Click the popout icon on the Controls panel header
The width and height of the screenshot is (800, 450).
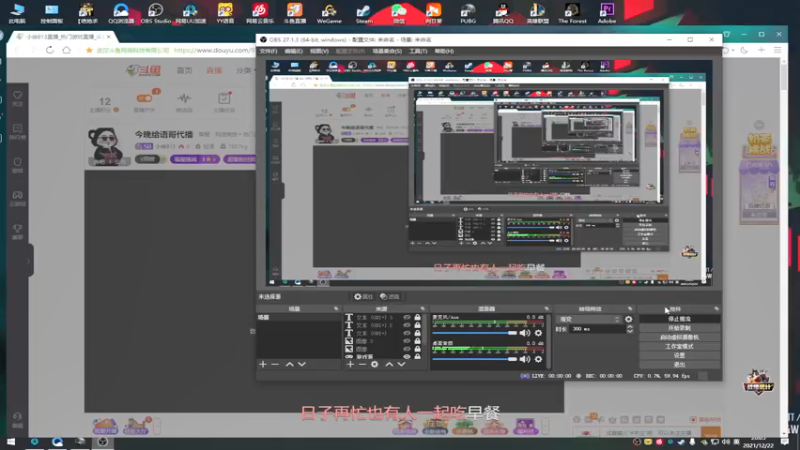[716, 309]
